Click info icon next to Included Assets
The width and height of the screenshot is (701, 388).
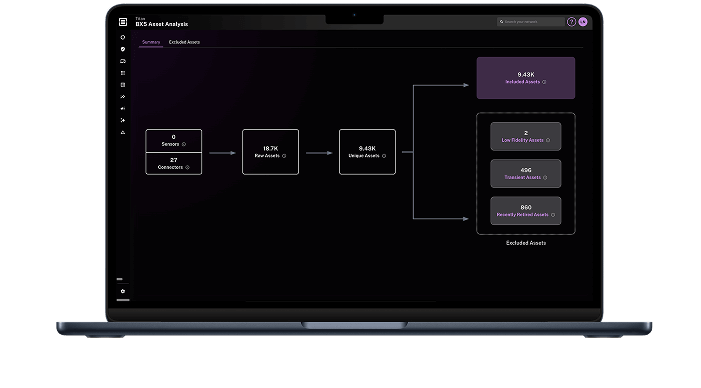coord(544,82)
